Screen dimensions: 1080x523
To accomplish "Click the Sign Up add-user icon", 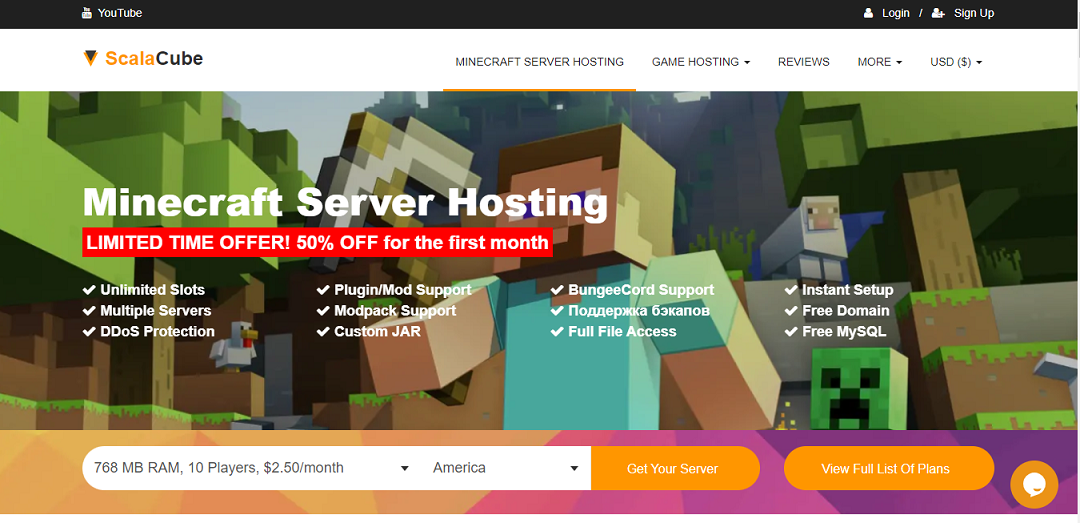I will [x=938, y=13].
